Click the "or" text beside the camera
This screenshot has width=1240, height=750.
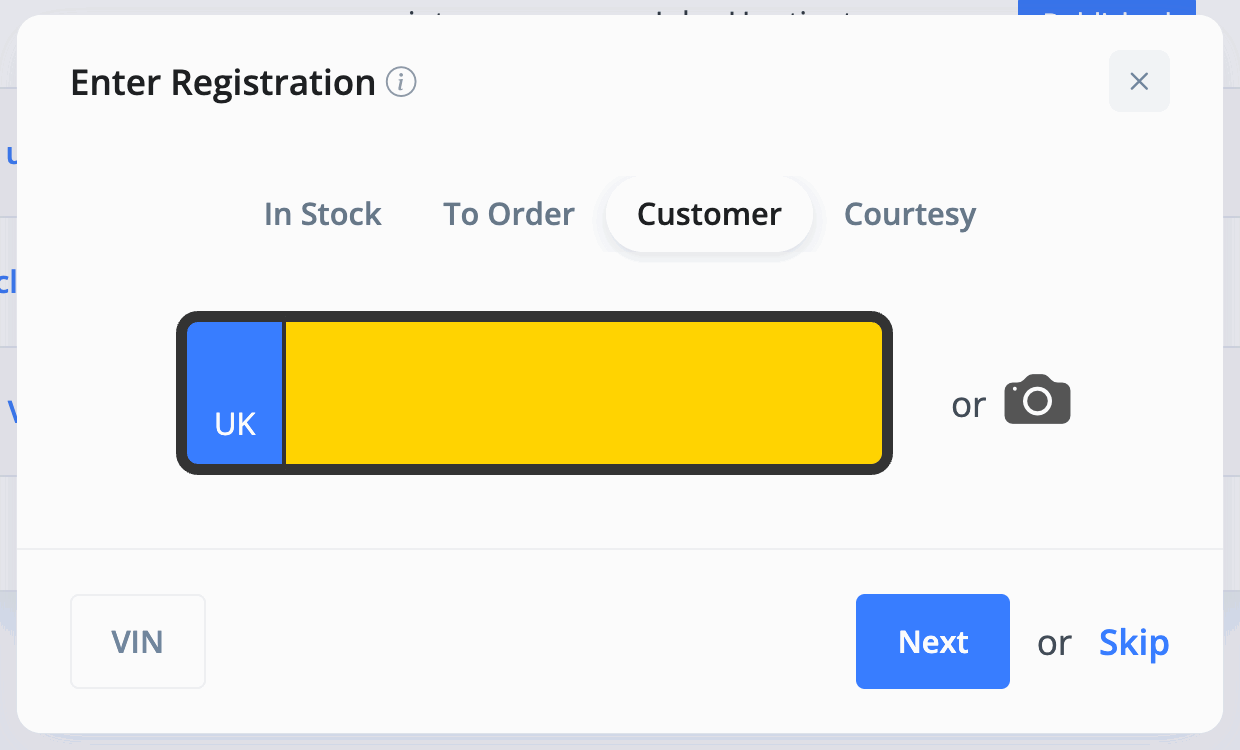[969, 405]
